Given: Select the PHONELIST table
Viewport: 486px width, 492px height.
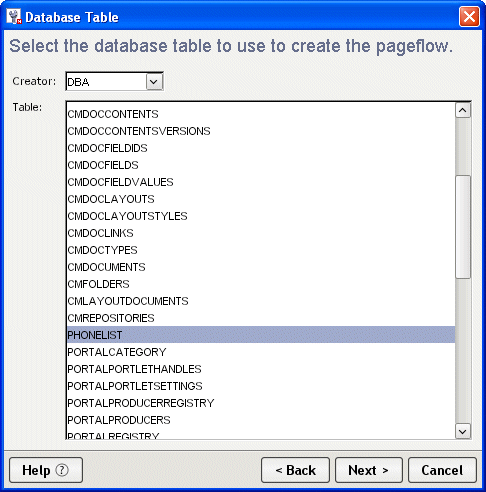Looking at the screenshot, I should pos(261,335).
